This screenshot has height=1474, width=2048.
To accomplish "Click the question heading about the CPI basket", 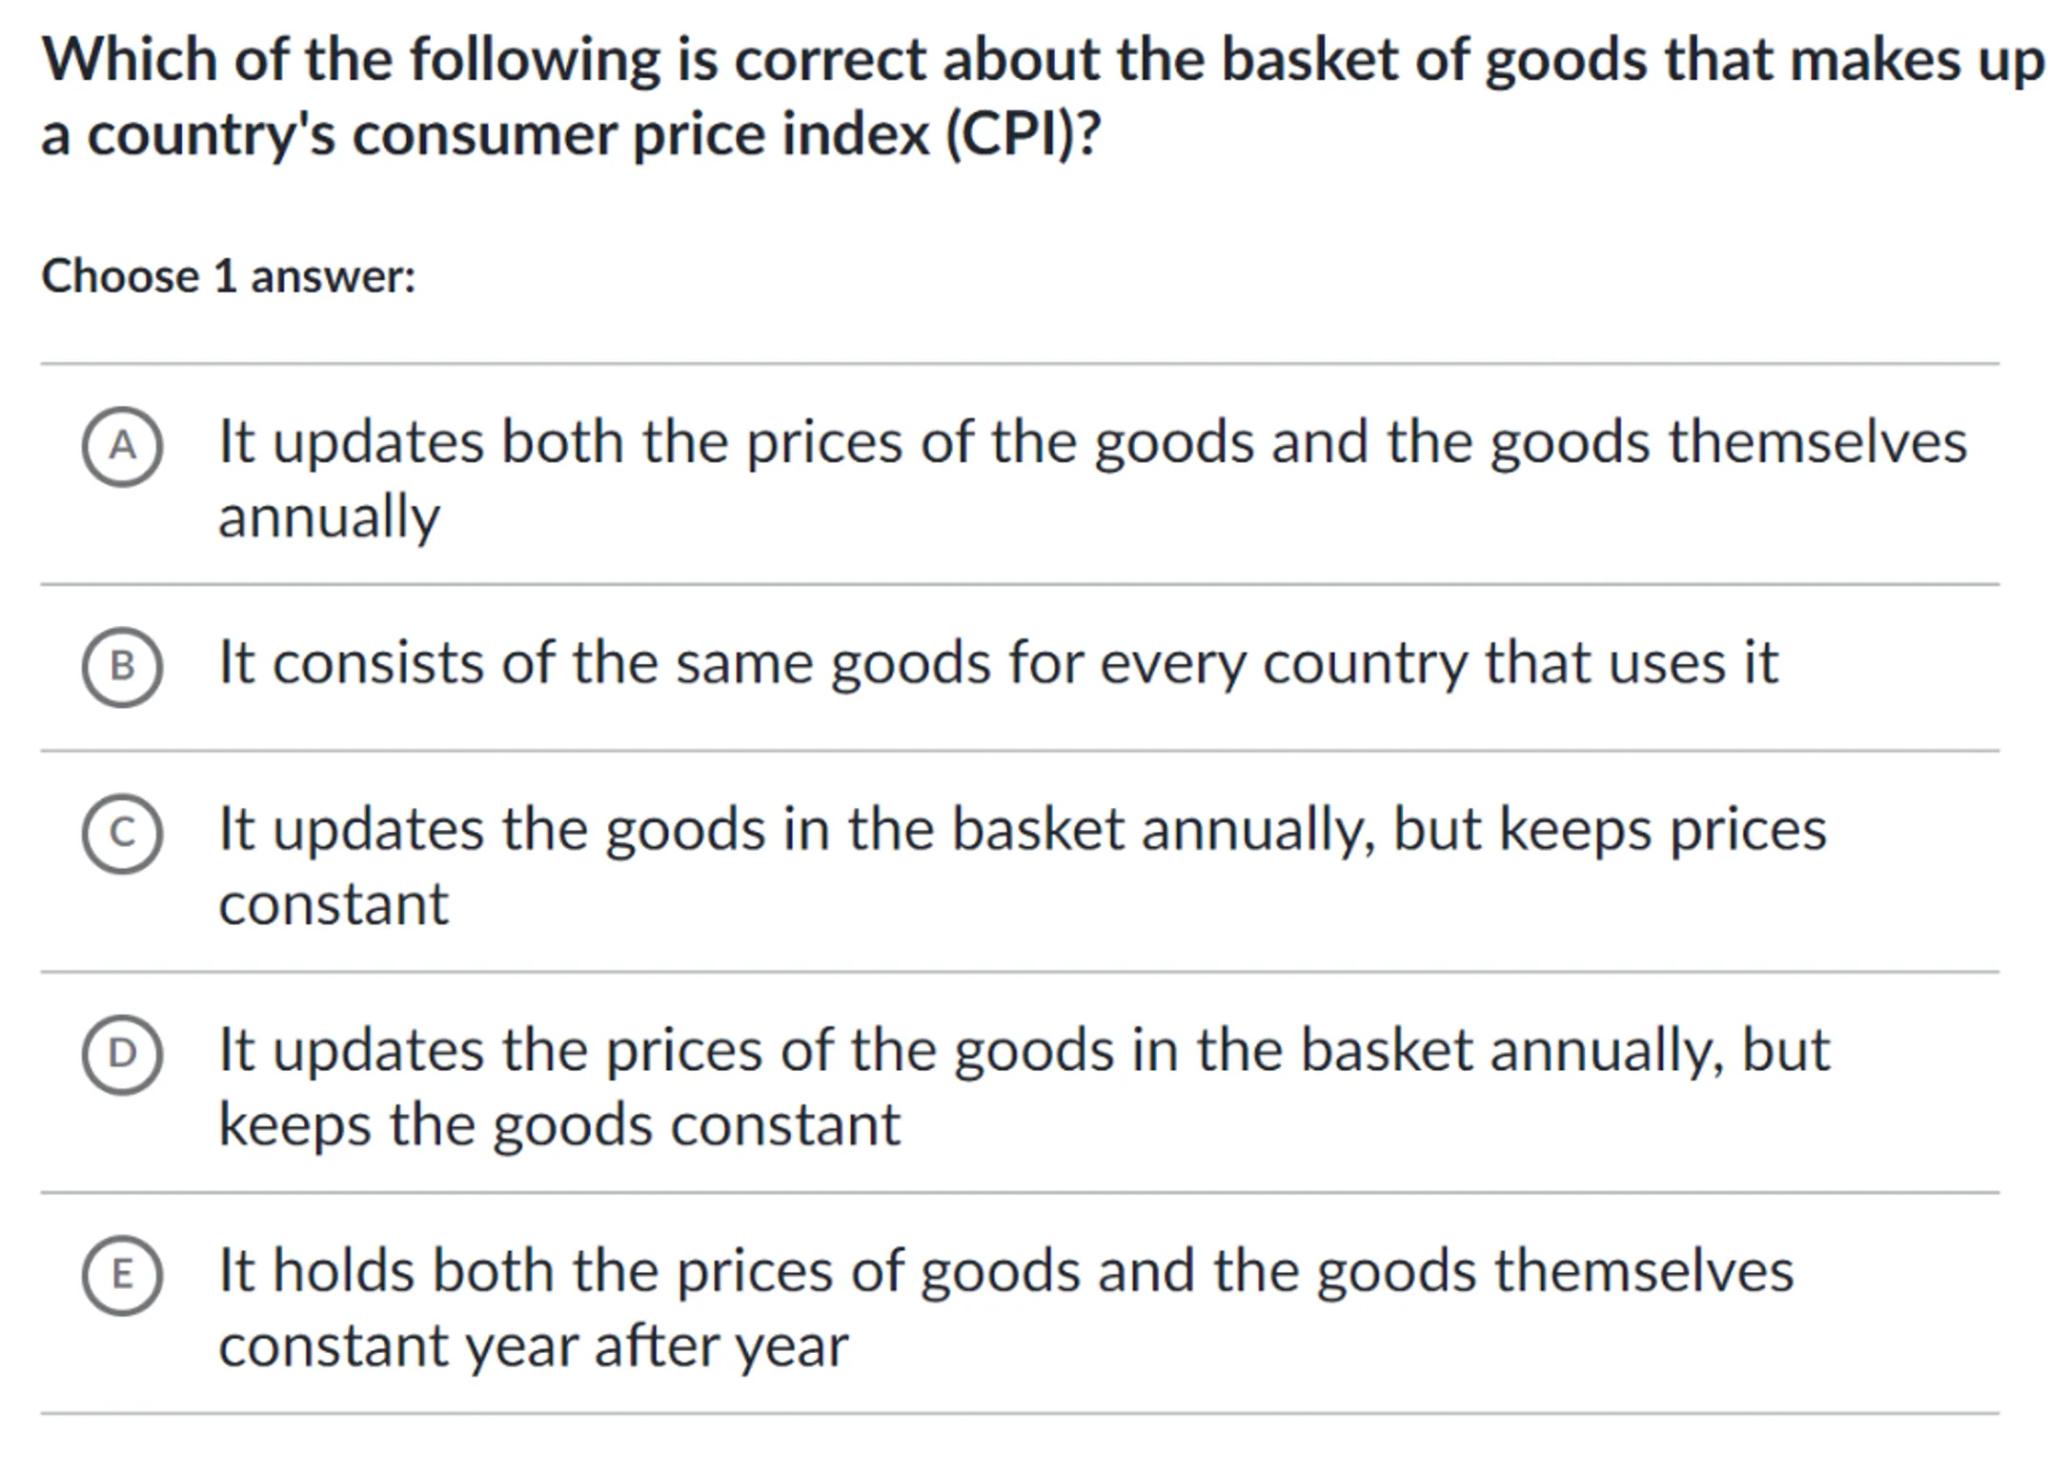I will [1040, 60].
